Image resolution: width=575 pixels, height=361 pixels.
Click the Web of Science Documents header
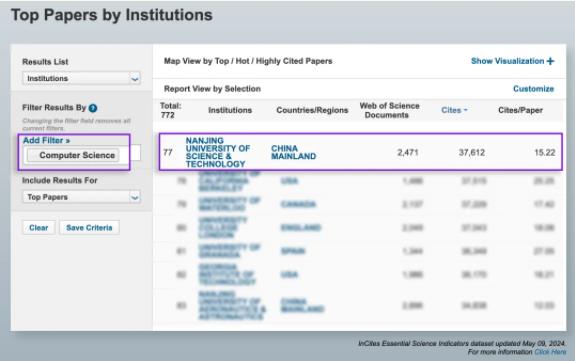pos(389,110)
